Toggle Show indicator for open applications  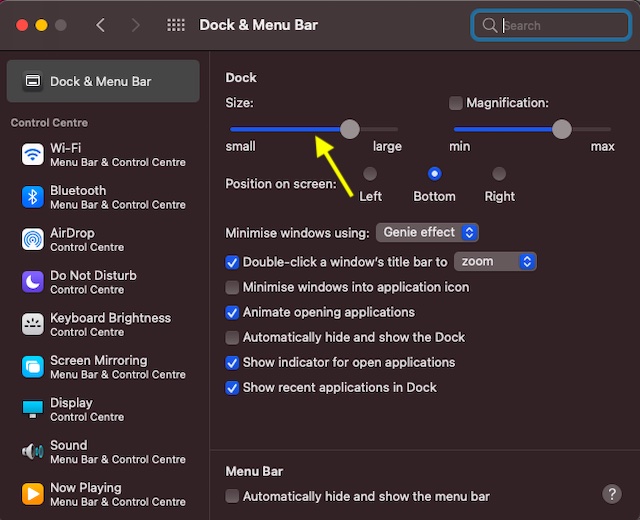pyautogui.click(x=232, y=362)
